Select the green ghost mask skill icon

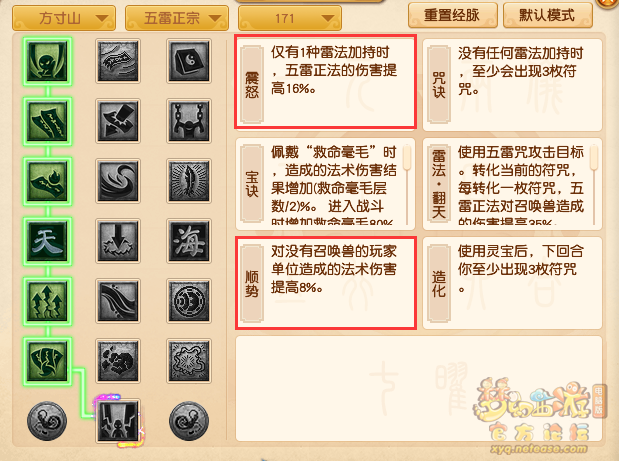tap(47, 61)
